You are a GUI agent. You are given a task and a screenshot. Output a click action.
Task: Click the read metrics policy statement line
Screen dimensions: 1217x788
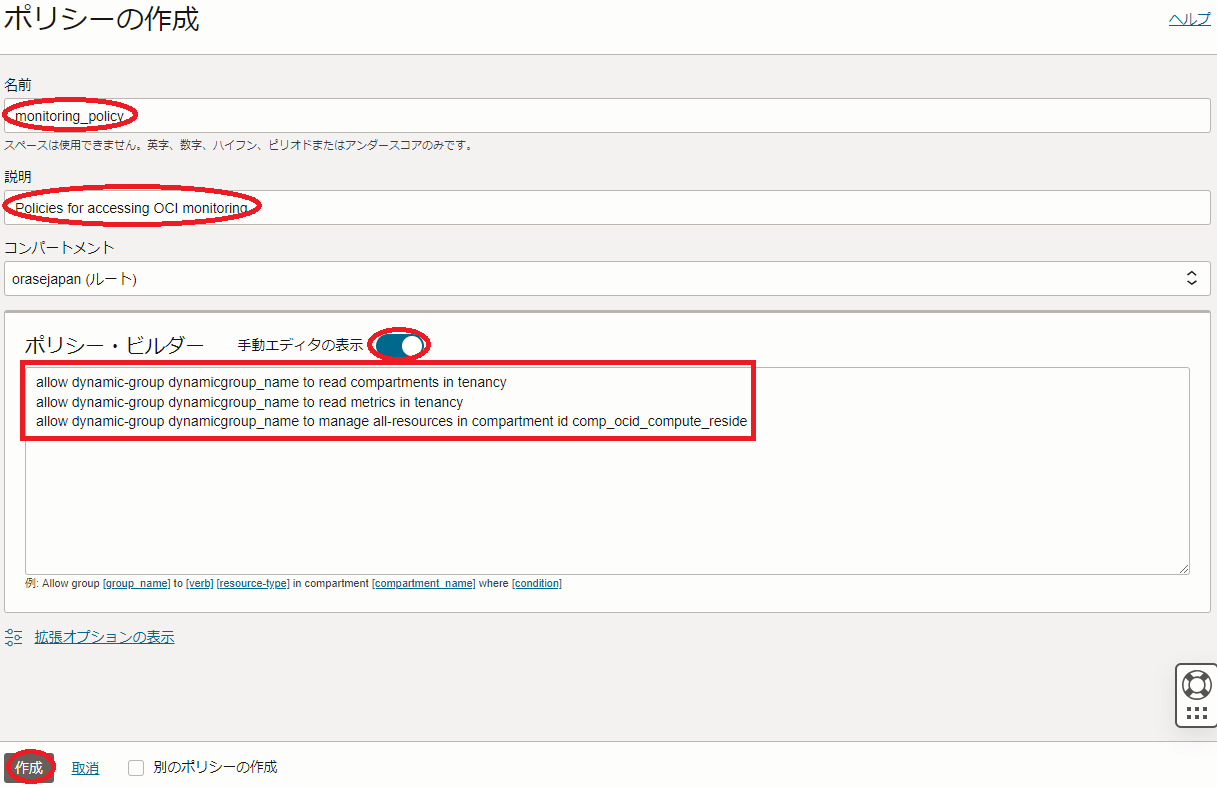click(250, 402)
